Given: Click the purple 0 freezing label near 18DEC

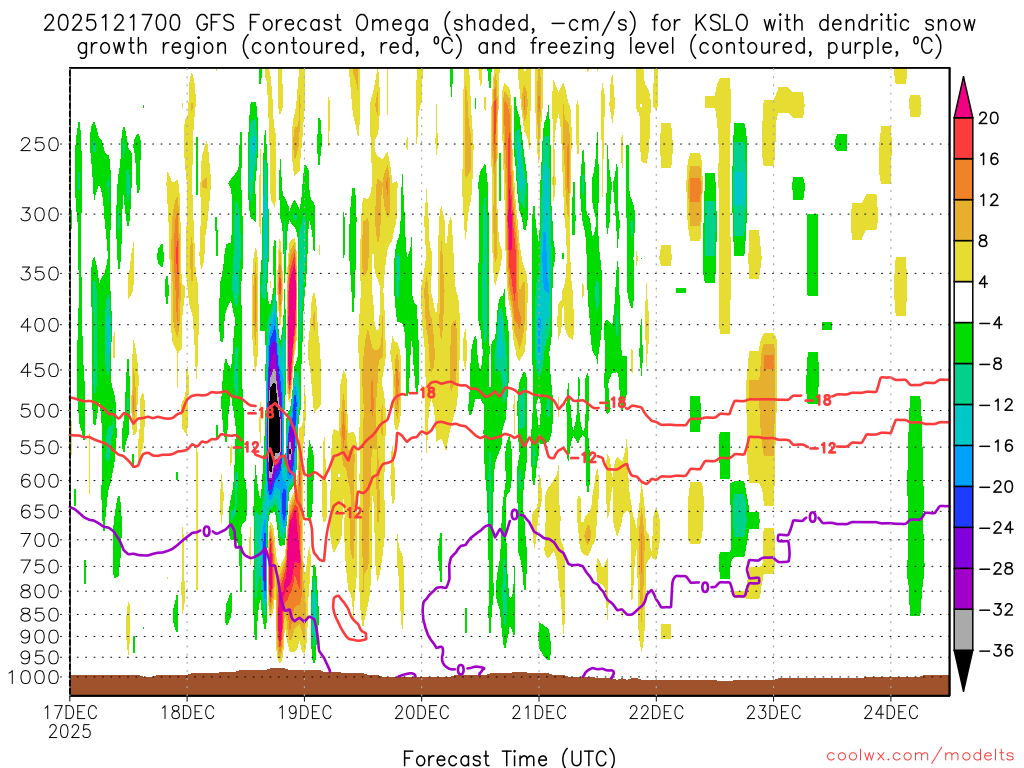Looking at the screenshot, I should (x=206, y=532).
